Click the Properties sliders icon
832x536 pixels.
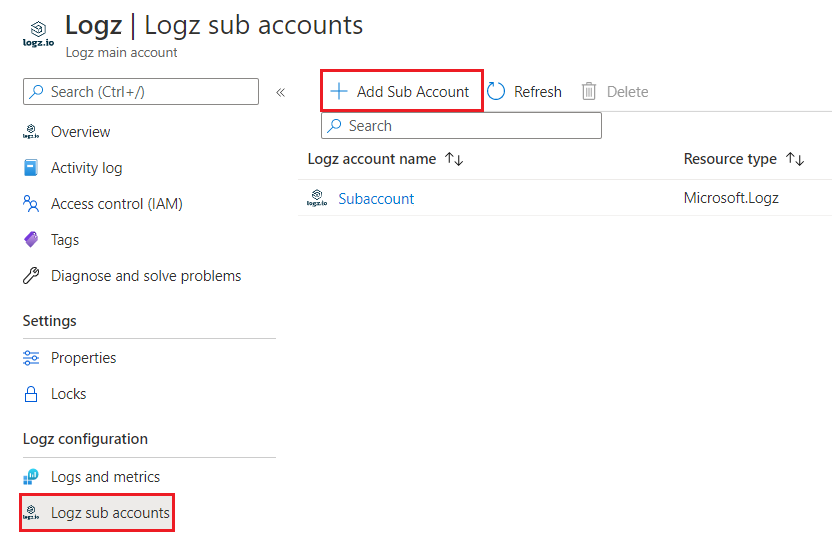pos(31,358)
